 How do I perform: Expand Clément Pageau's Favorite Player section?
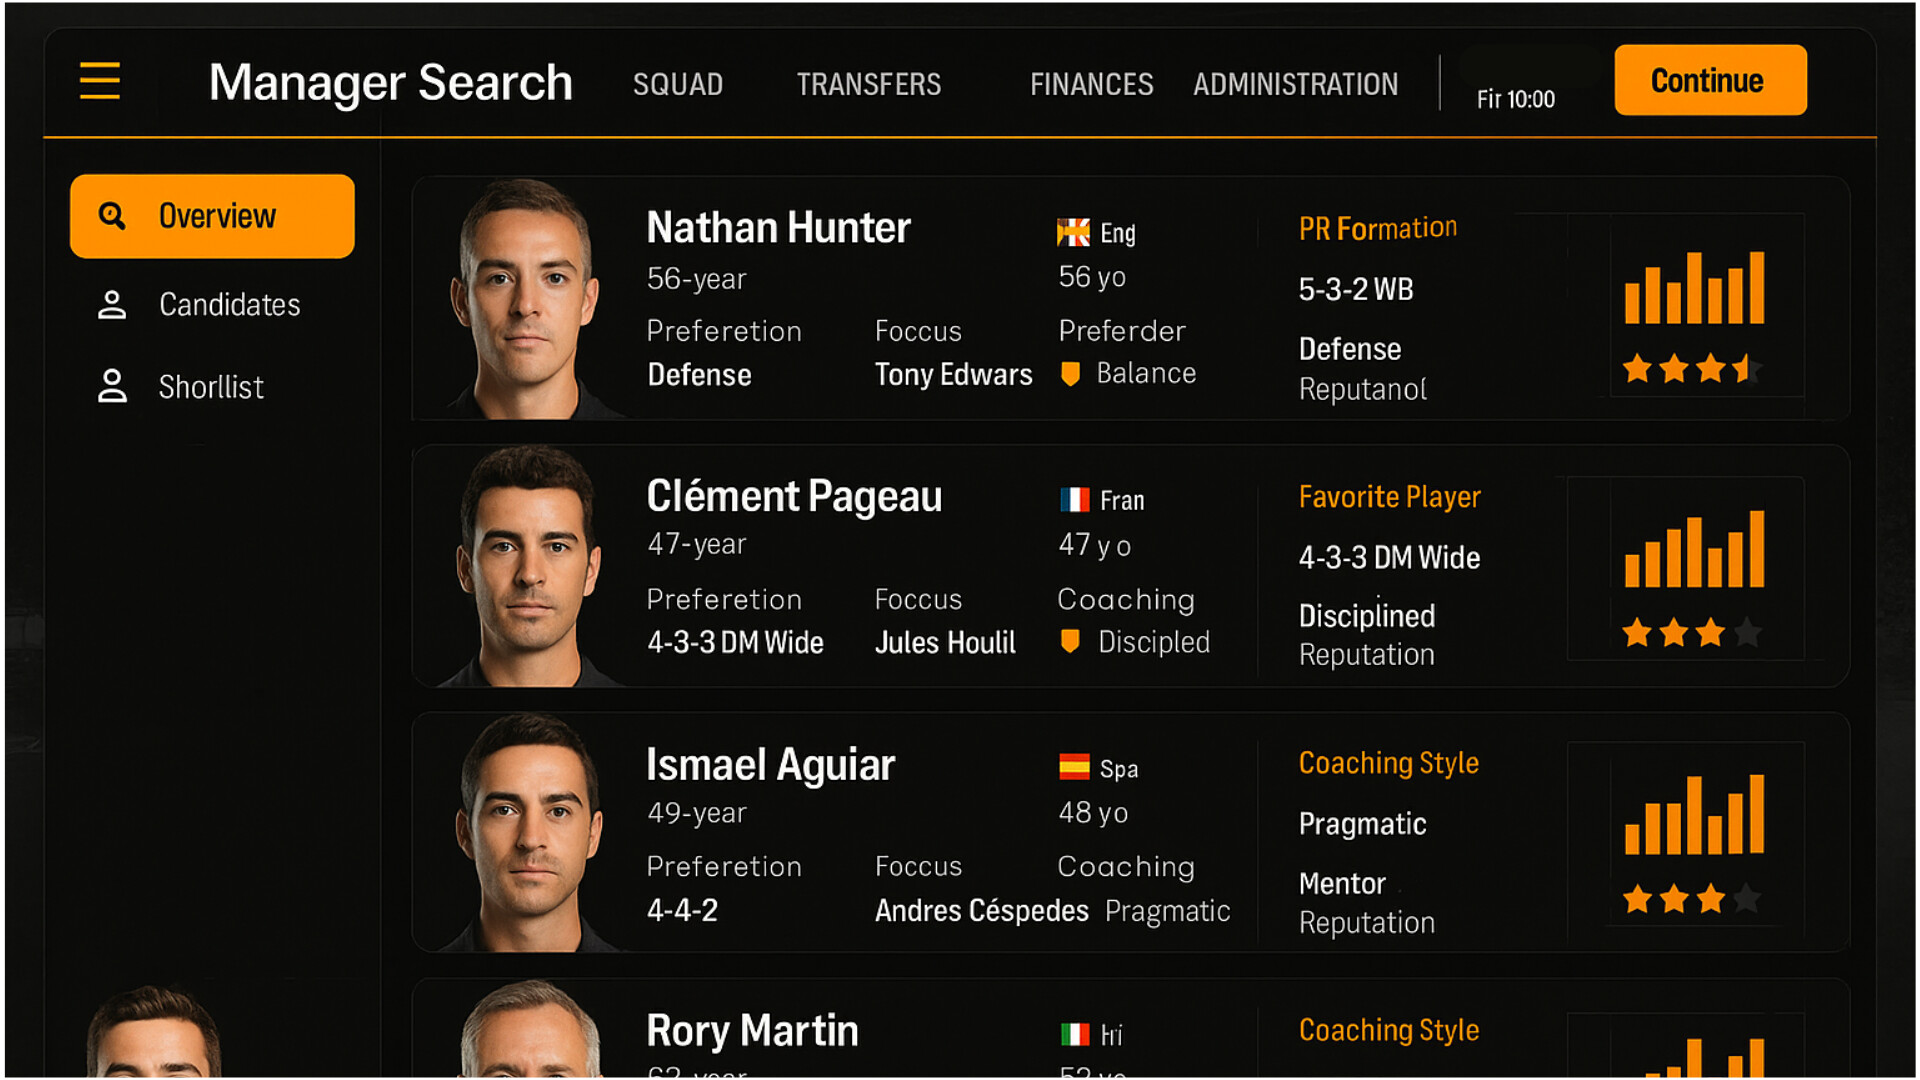(1389, 497)
